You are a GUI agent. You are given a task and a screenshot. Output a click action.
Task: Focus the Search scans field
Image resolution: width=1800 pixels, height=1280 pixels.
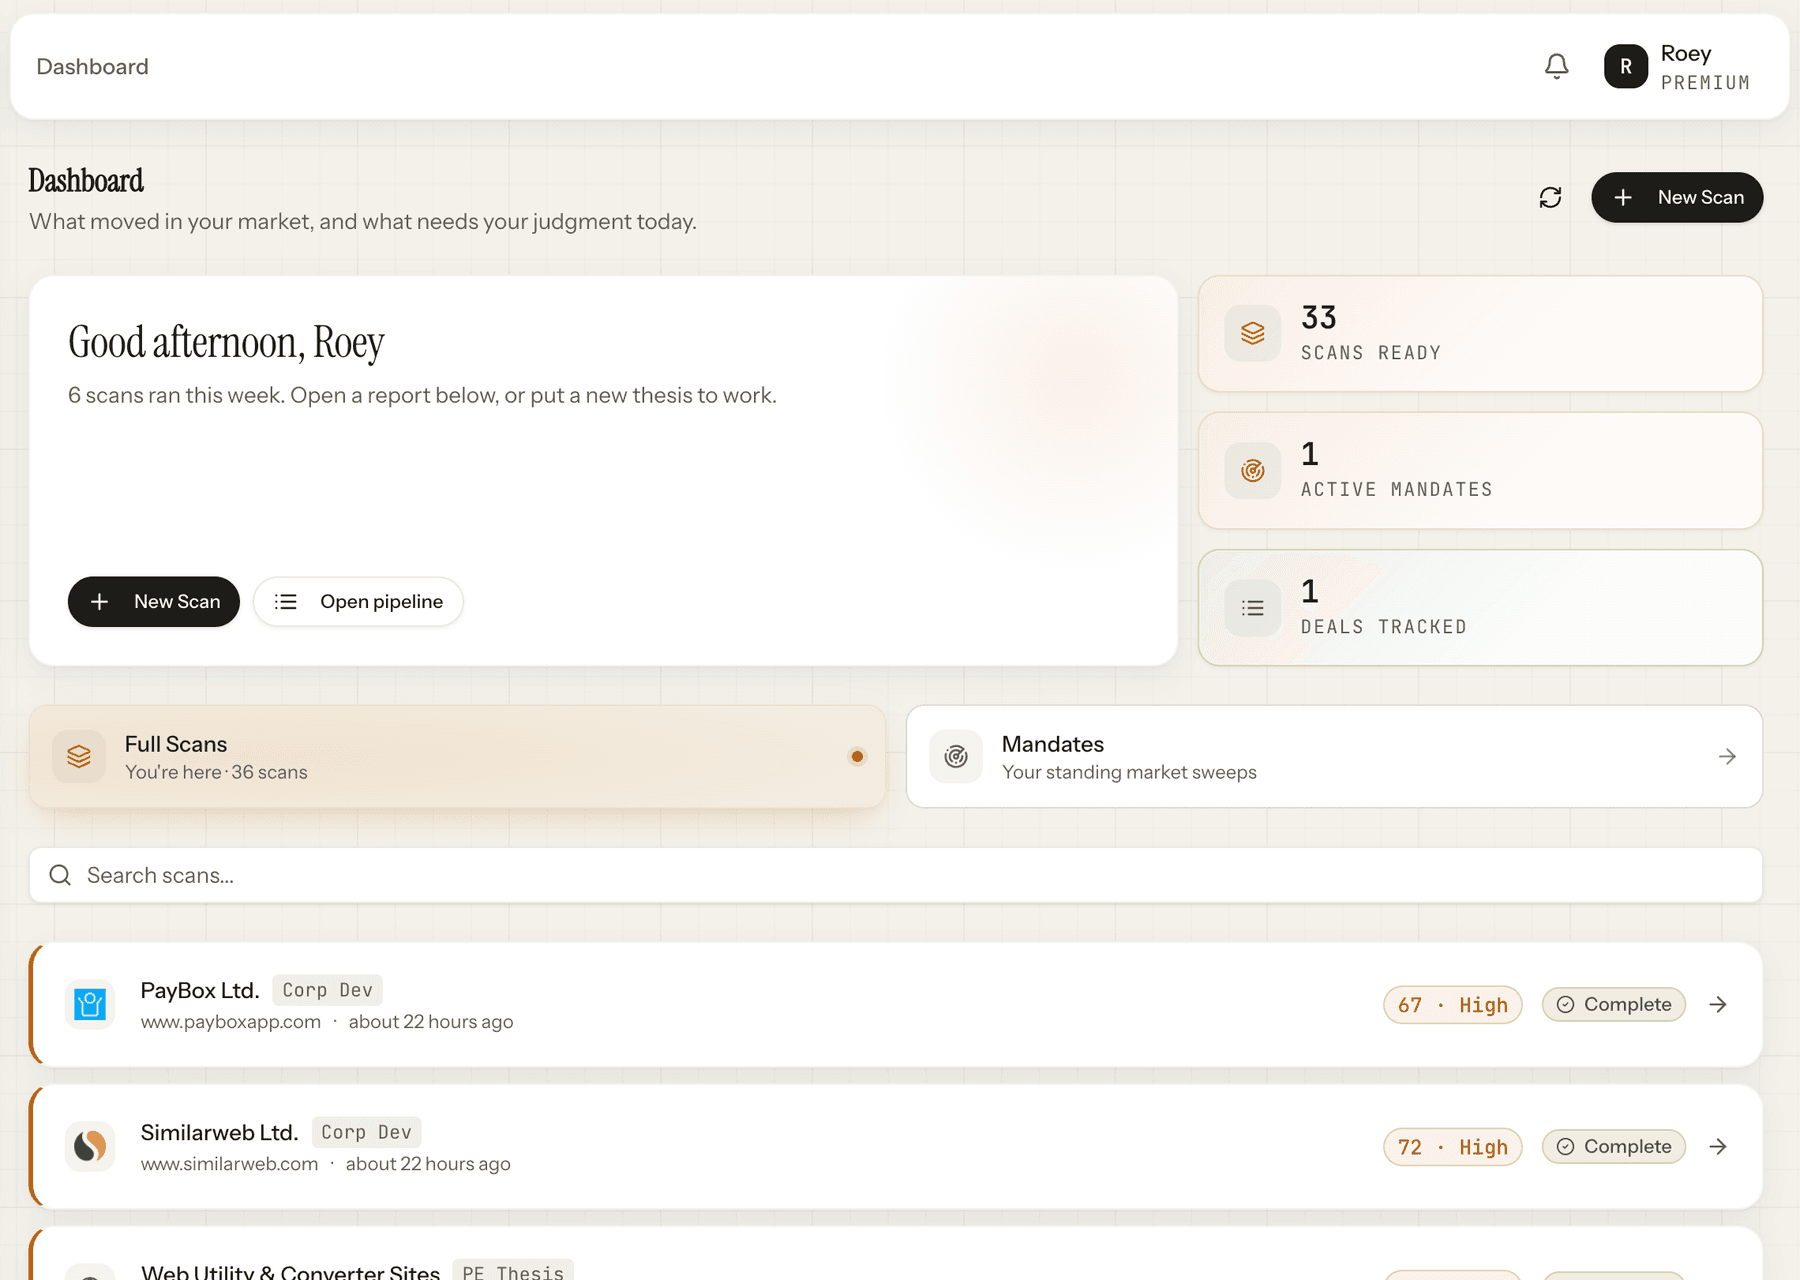click(x=896, y=875)
